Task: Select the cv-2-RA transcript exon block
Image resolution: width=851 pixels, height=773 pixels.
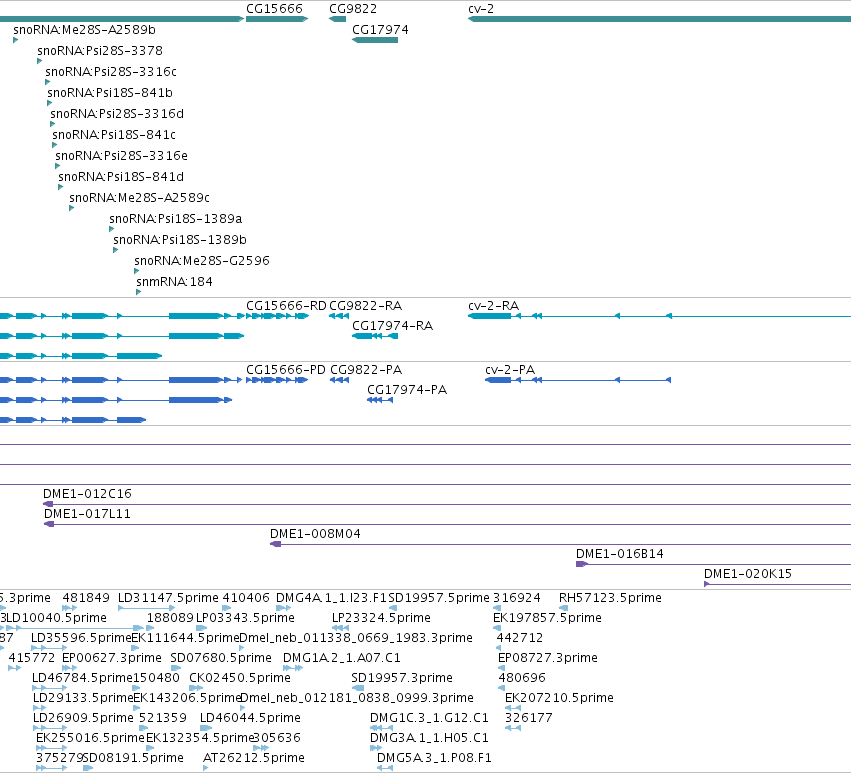Action: point(490,316)
